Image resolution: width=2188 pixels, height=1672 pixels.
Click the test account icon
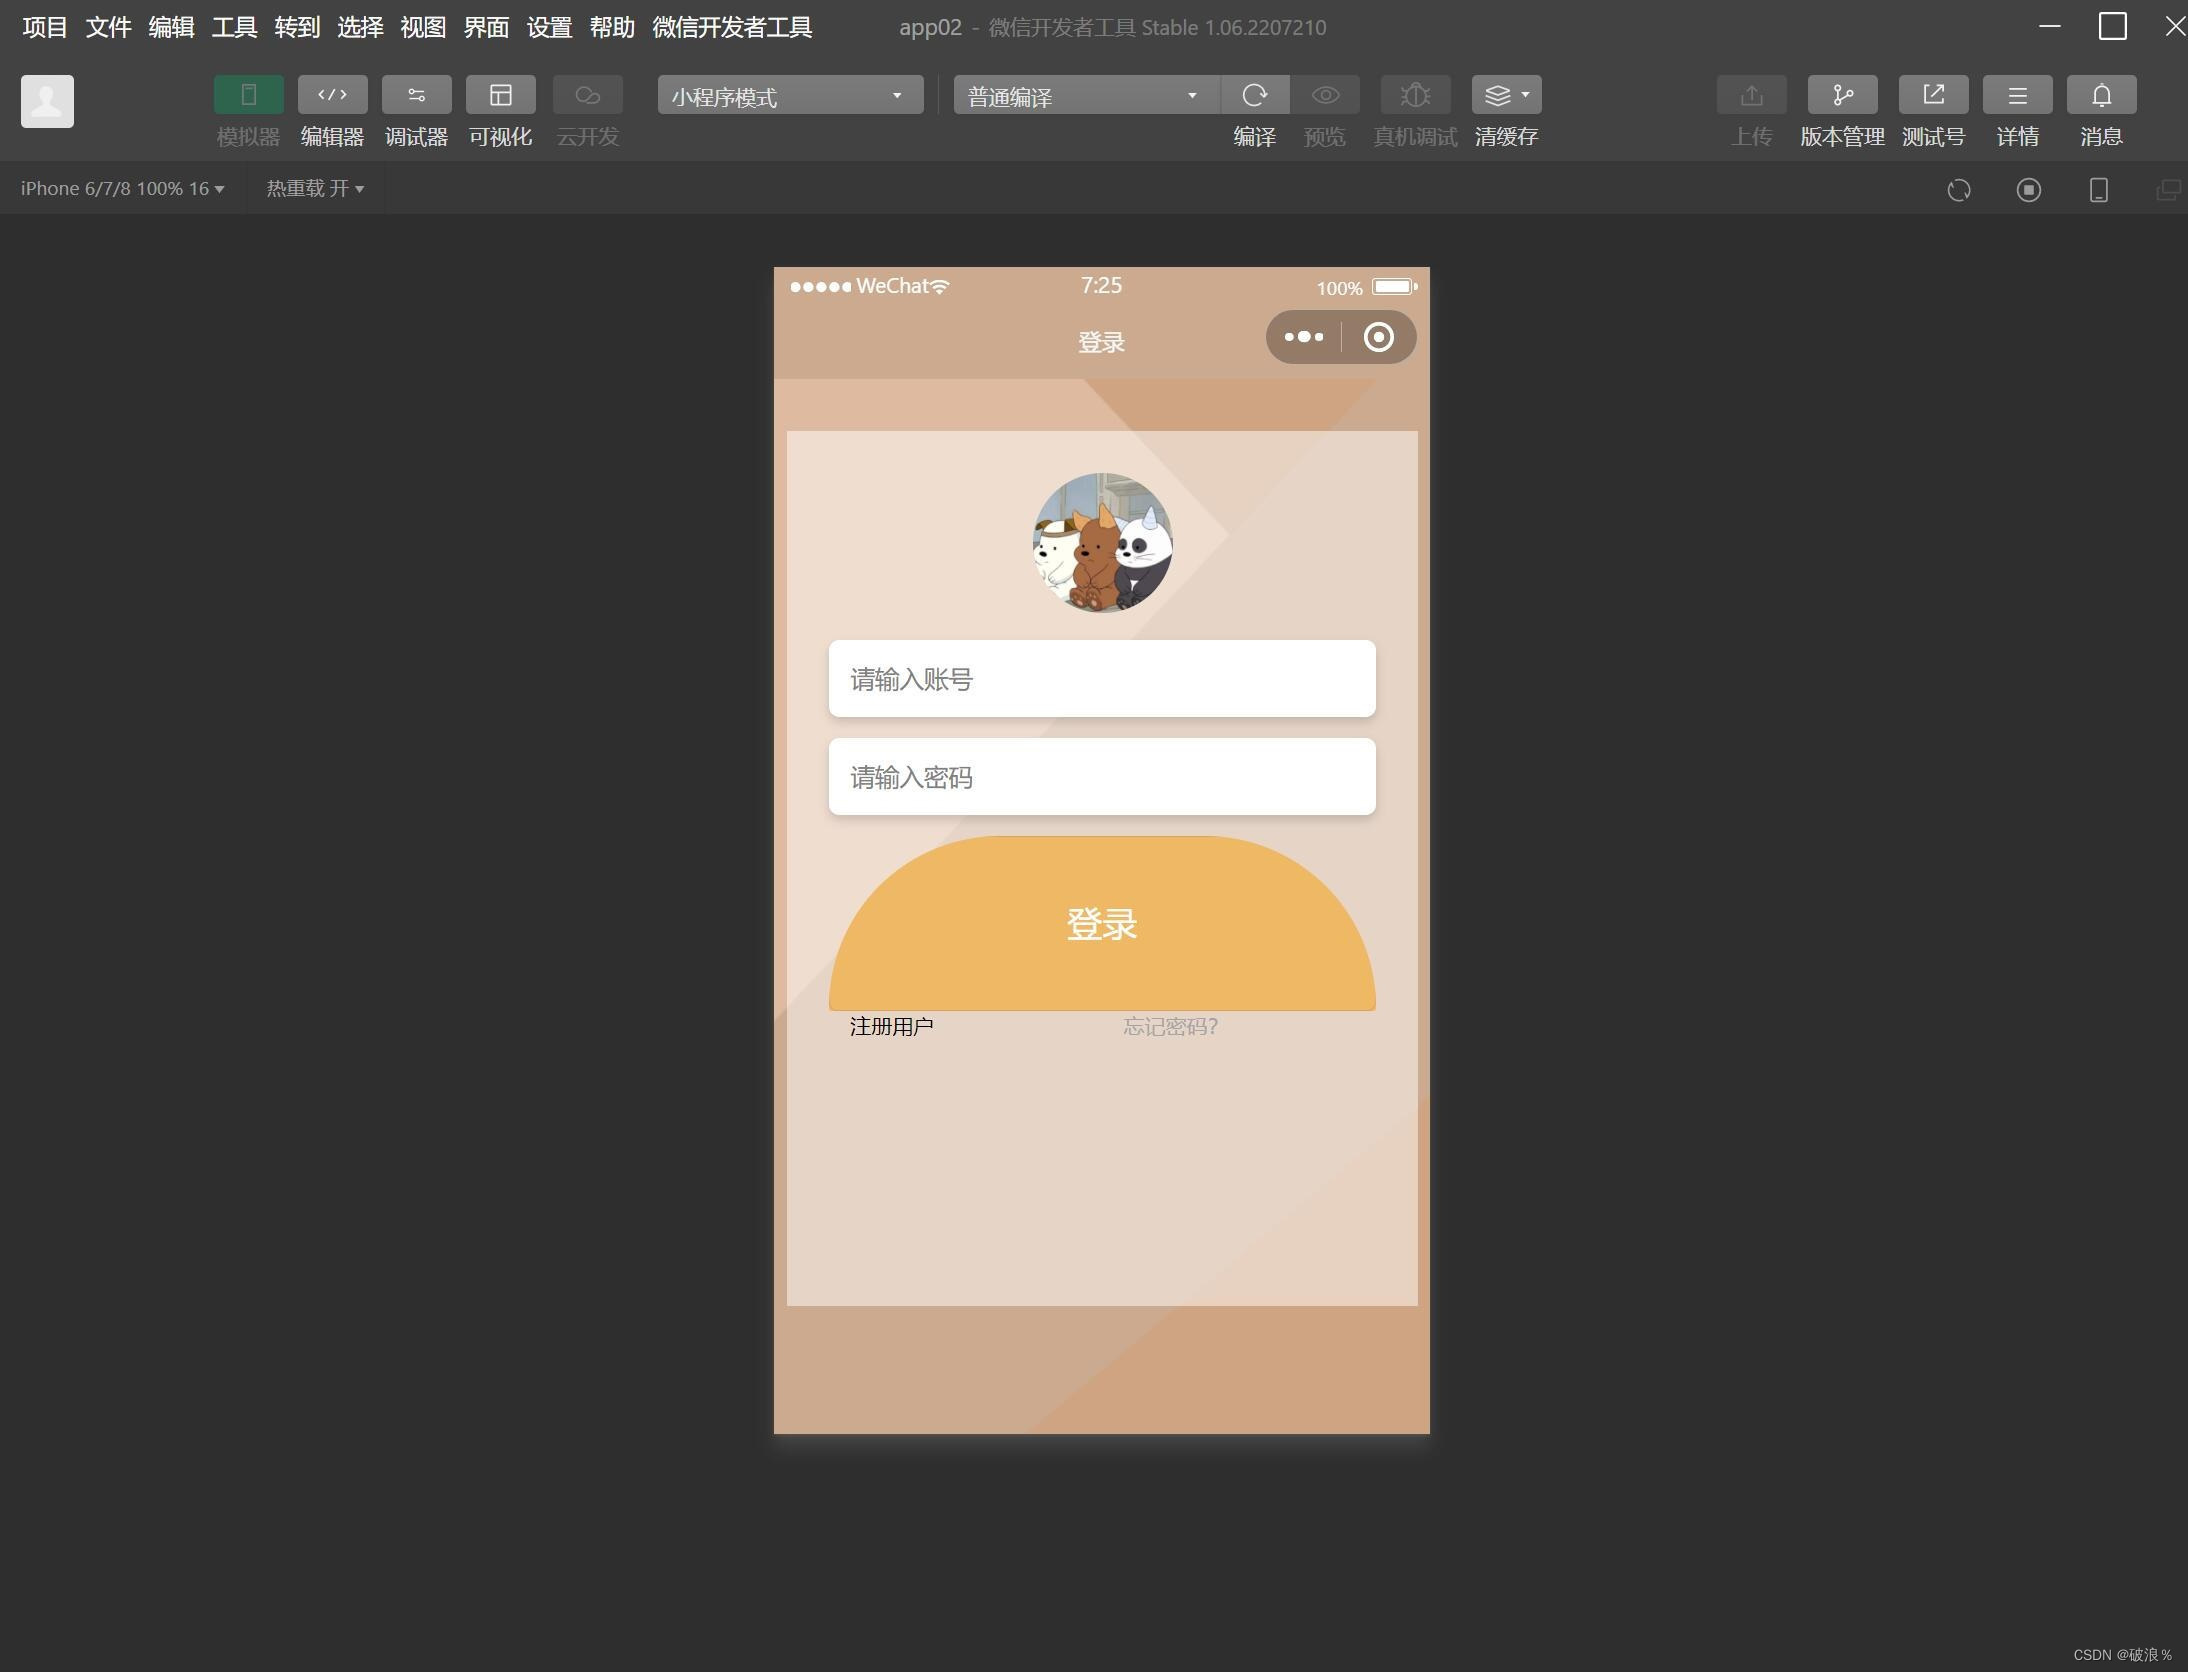tap(1933, 95)
